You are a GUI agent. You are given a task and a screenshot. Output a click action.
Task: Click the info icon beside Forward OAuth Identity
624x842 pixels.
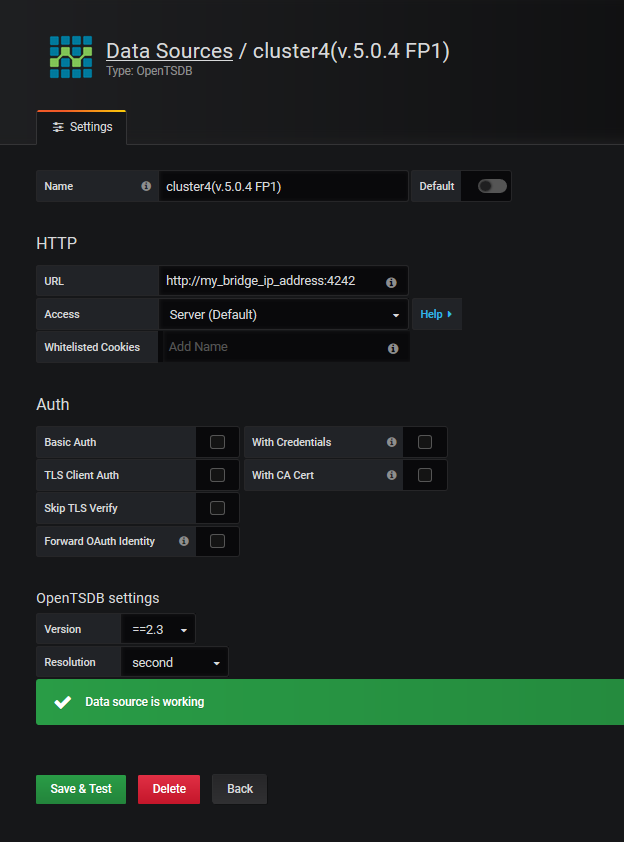coord(184,541)
